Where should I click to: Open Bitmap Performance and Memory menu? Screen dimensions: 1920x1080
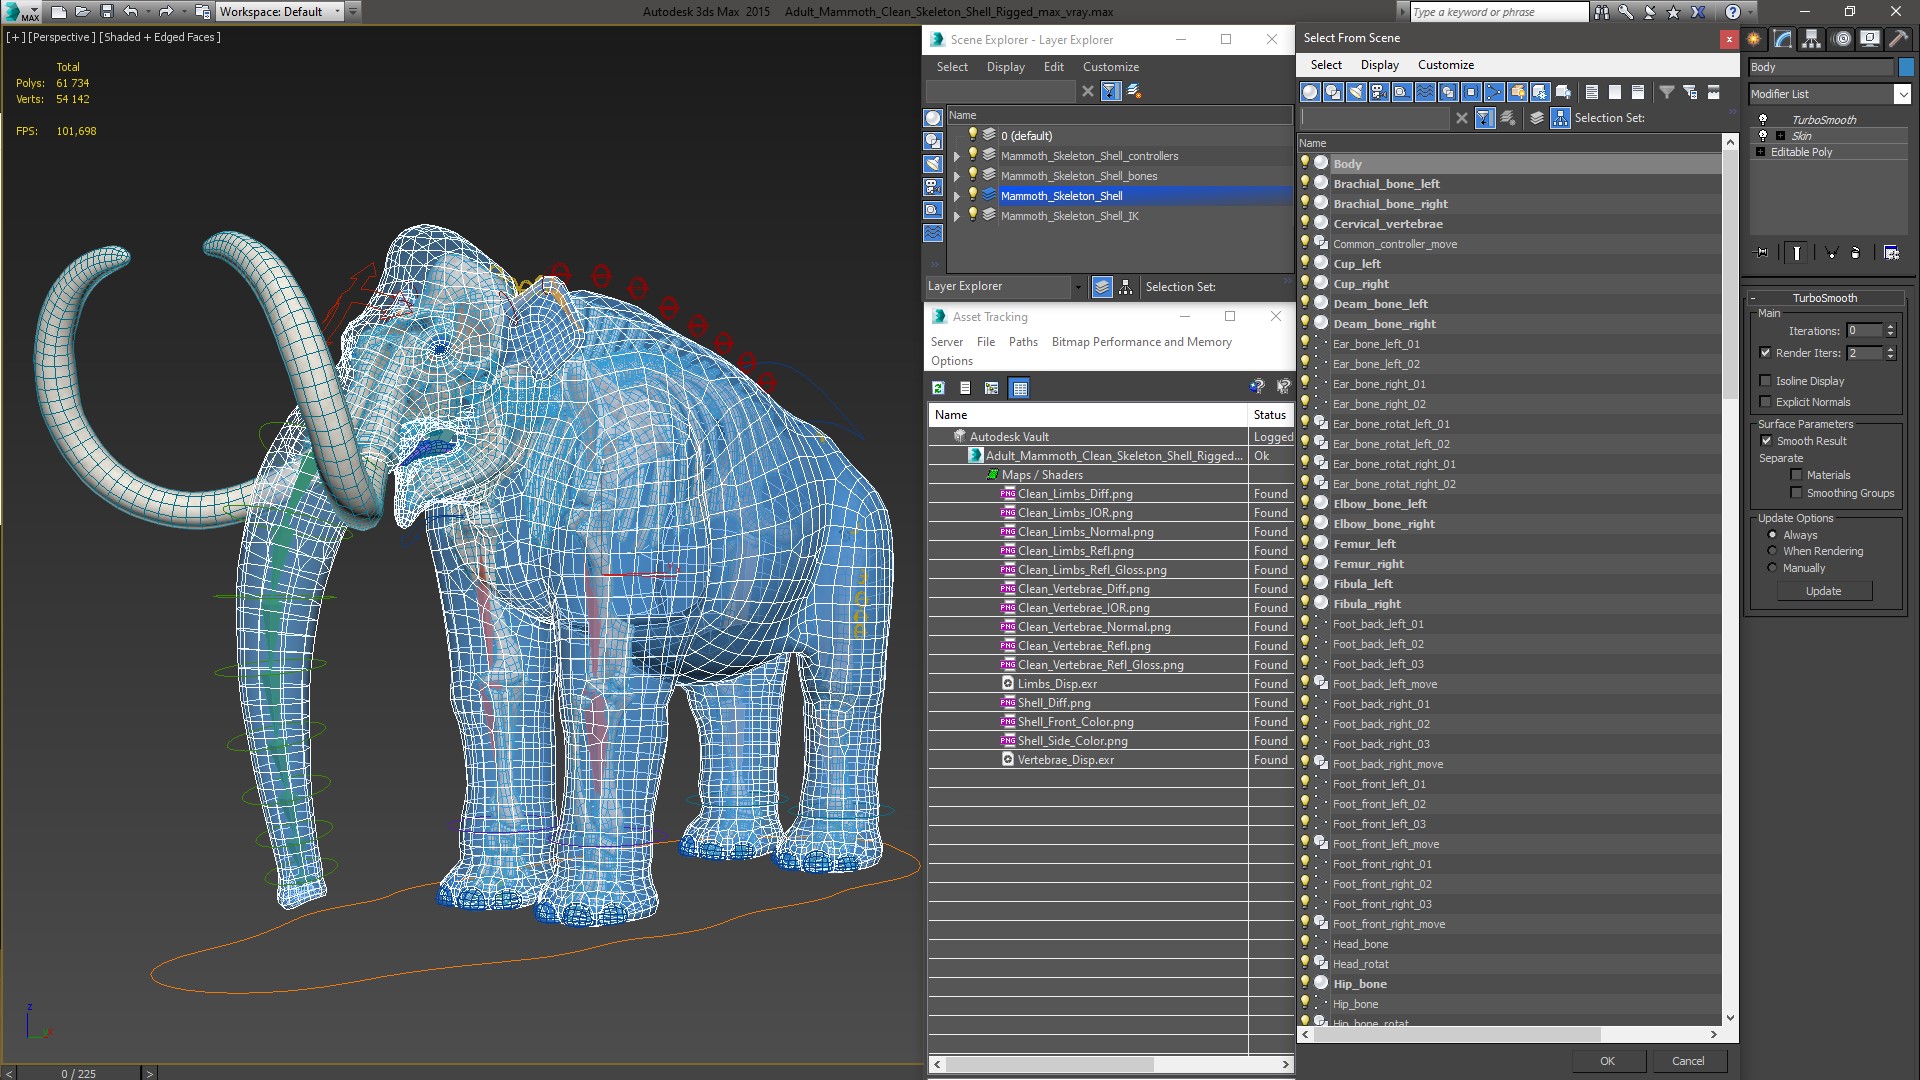[1141, 342]
